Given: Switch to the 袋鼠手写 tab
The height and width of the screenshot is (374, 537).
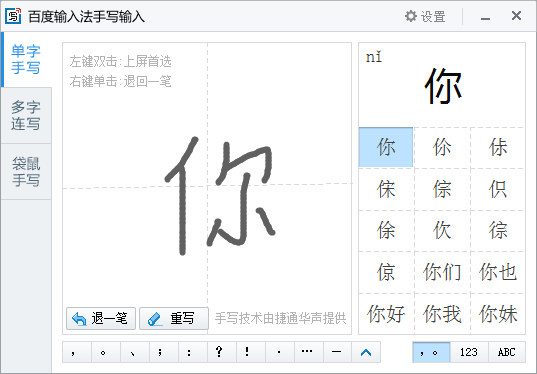Looking at the screenshot, I should (26, 172).
